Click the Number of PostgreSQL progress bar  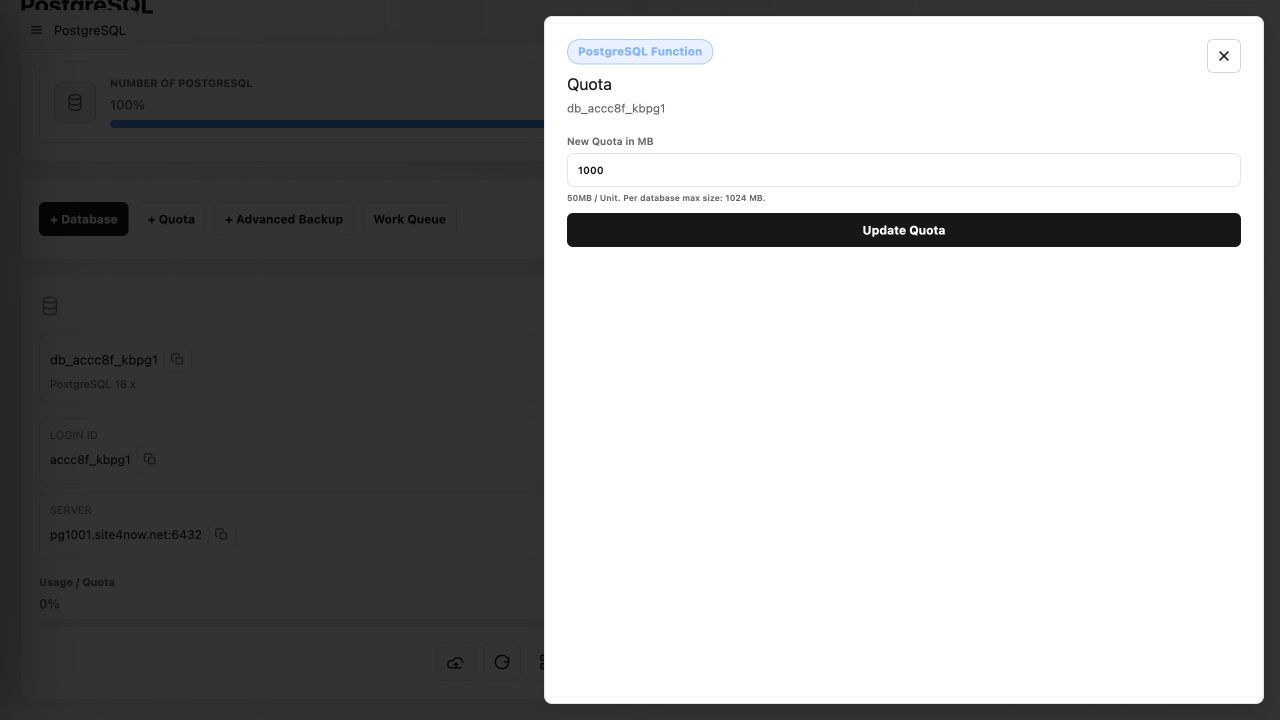click(x=327, y=124)
